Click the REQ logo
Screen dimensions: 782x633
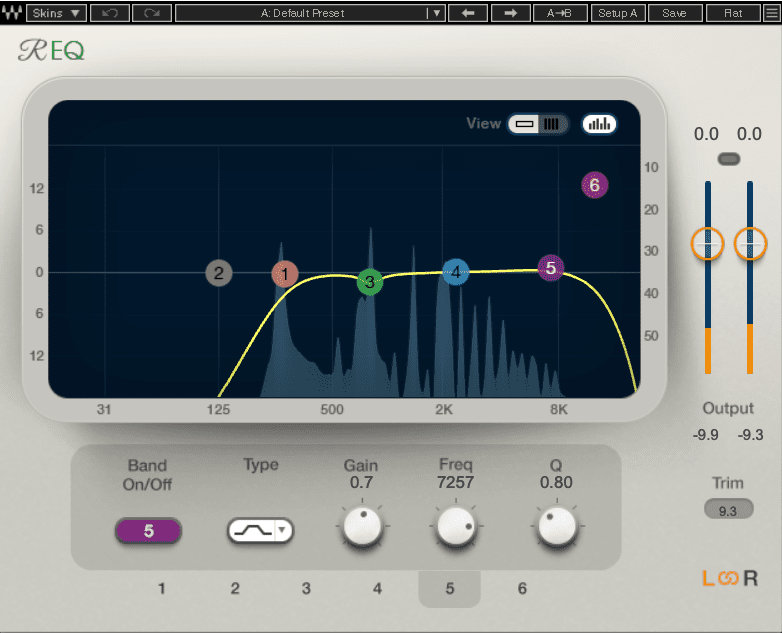pyautogui.click(x=51, y=50)
